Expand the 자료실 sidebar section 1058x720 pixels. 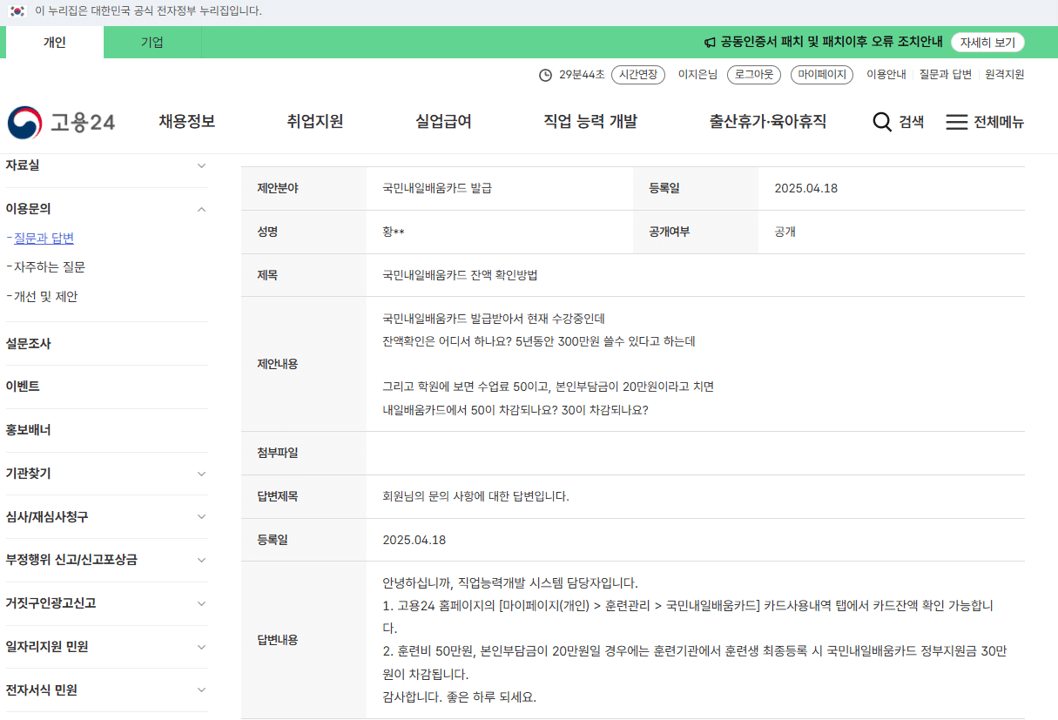[106, 165]
